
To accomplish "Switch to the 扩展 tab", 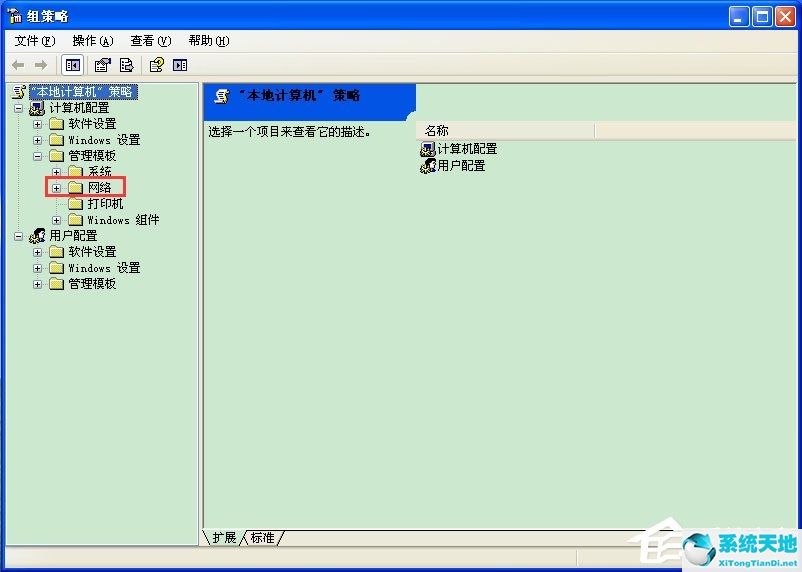I will pyautogui.click(x=224, y=538).
